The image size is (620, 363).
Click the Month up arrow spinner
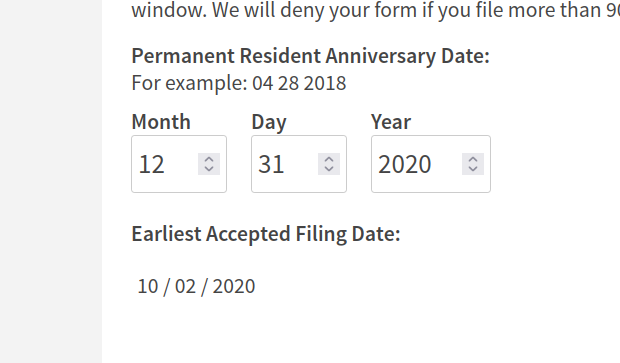pos(209,159)
